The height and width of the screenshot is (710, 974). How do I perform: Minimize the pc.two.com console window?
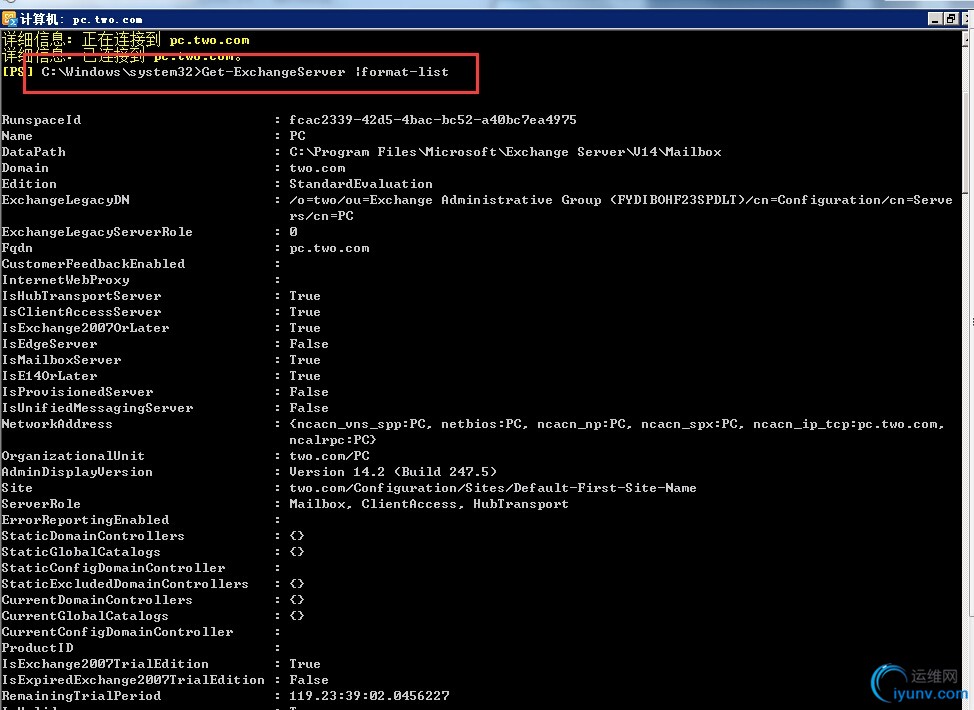tap(935, 19)
